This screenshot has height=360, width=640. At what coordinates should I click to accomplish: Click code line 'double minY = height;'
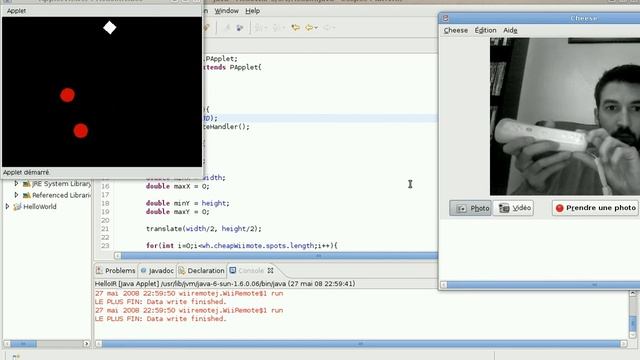tap(187, 203)
